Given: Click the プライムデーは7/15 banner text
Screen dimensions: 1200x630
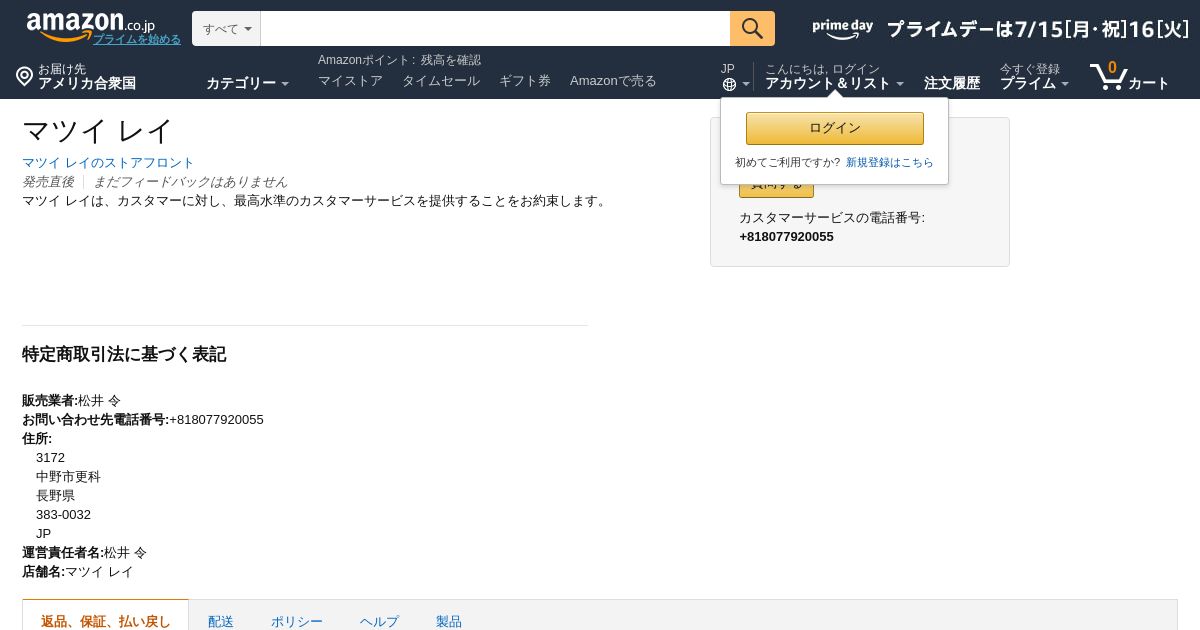Looking at the screenshot, I should pos(1038,29).
